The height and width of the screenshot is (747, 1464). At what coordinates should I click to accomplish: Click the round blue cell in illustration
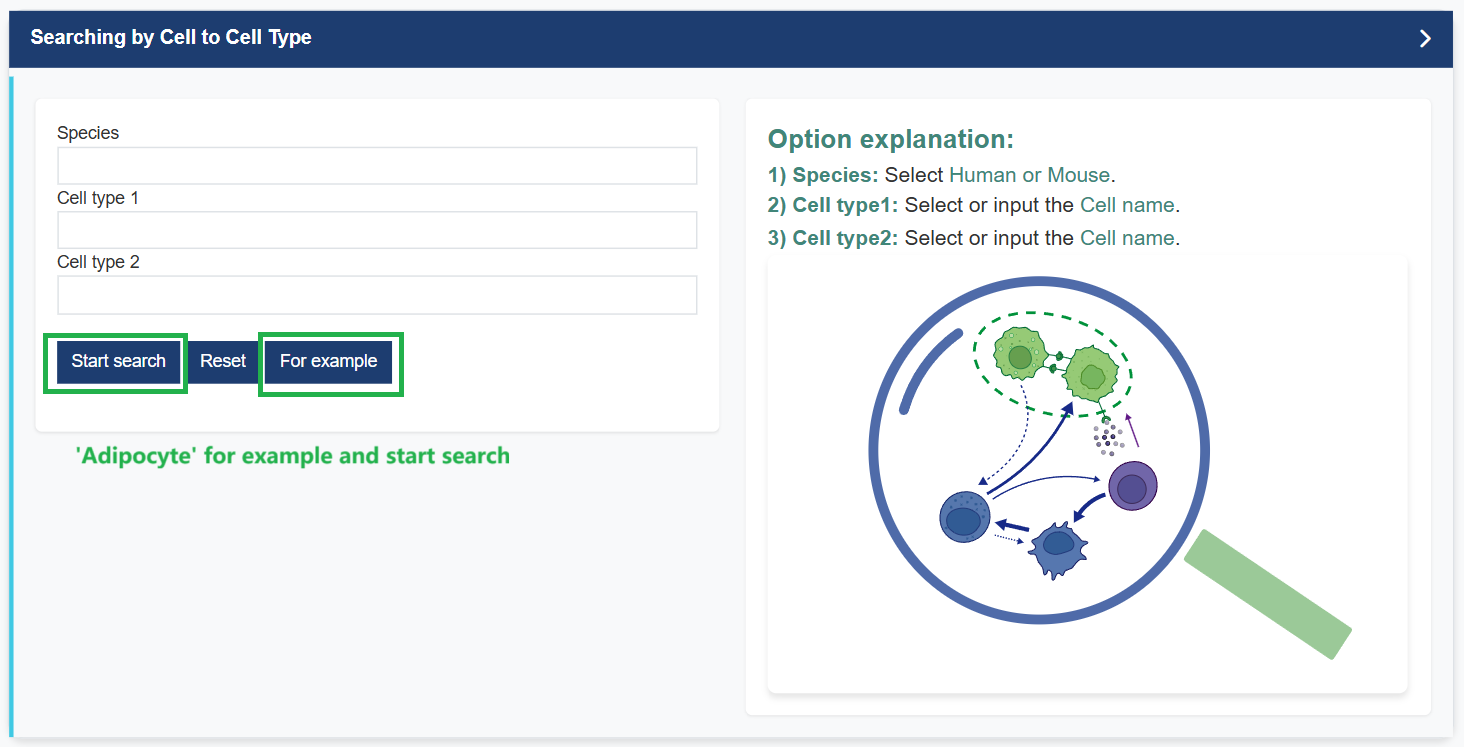(965, 518)
